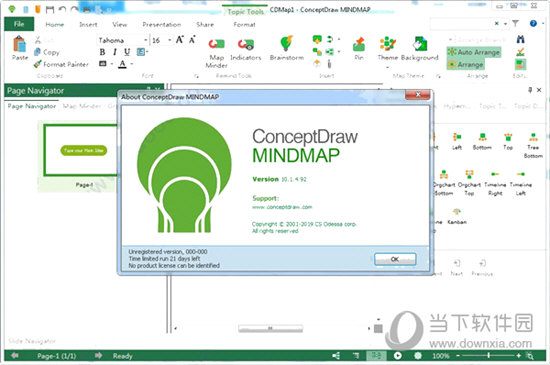Expand the font color dropdown arrow
550x365 pixels.
(x=132, y=64)
